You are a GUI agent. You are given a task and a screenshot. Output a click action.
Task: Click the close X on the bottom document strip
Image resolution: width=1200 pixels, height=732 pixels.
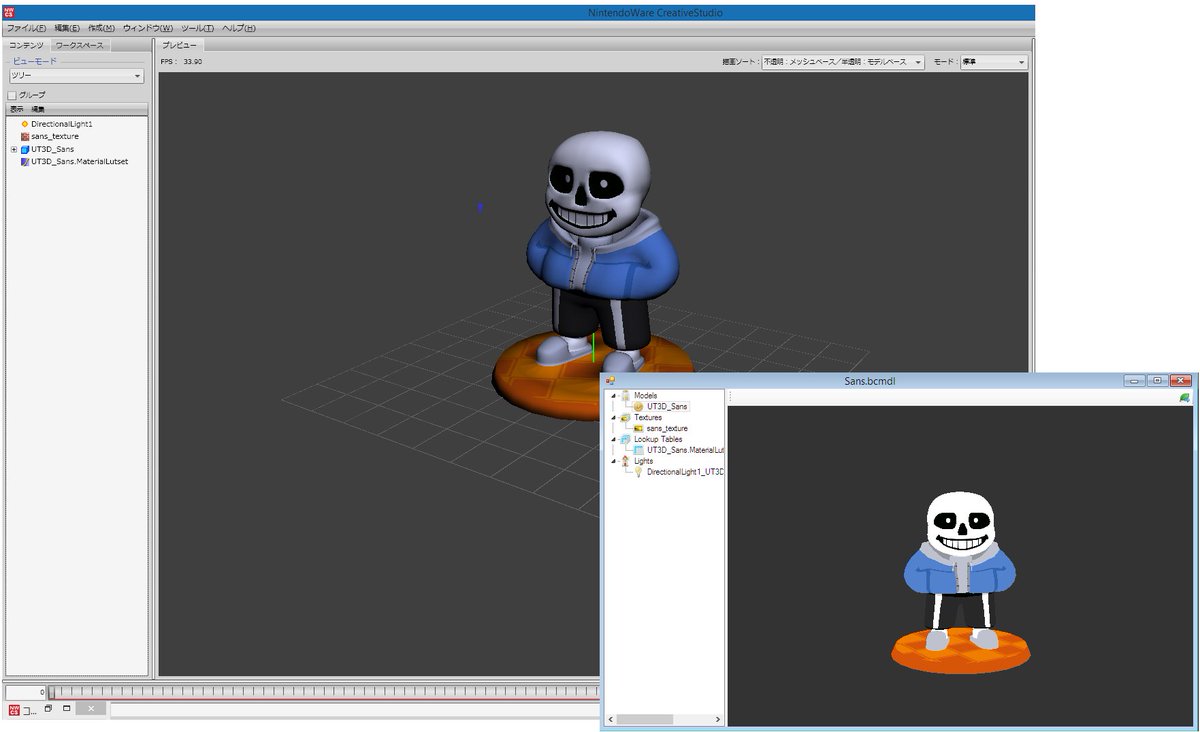(x=90, y=709)
